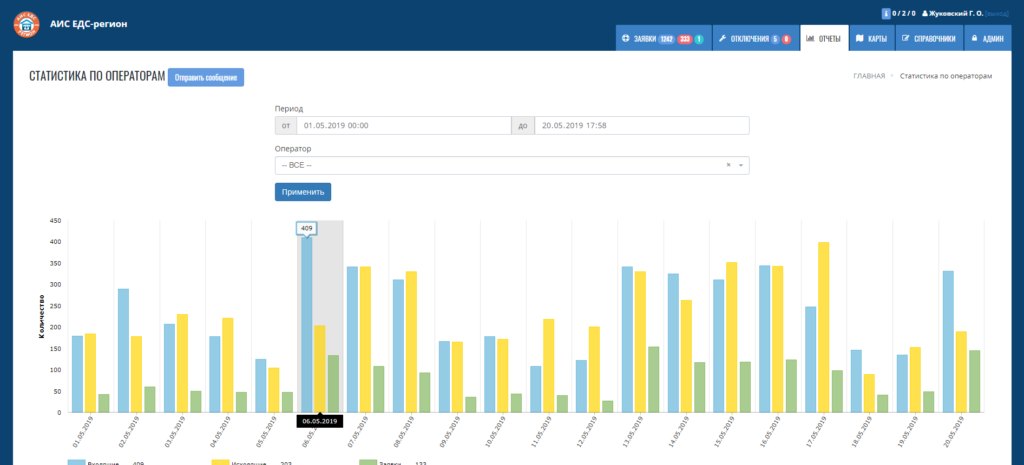Click the Применить button

(303, 192)
